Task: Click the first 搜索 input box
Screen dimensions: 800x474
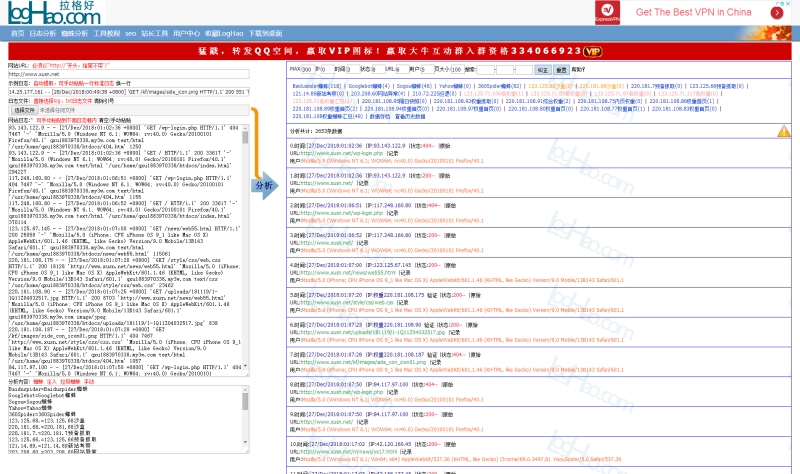Action: [x=485, y=69]
